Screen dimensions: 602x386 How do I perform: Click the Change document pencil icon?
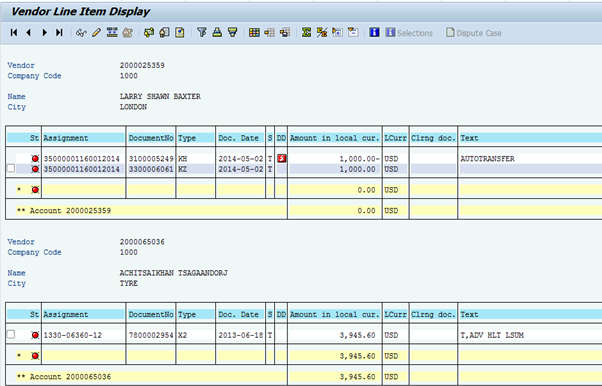click(96, 33)
